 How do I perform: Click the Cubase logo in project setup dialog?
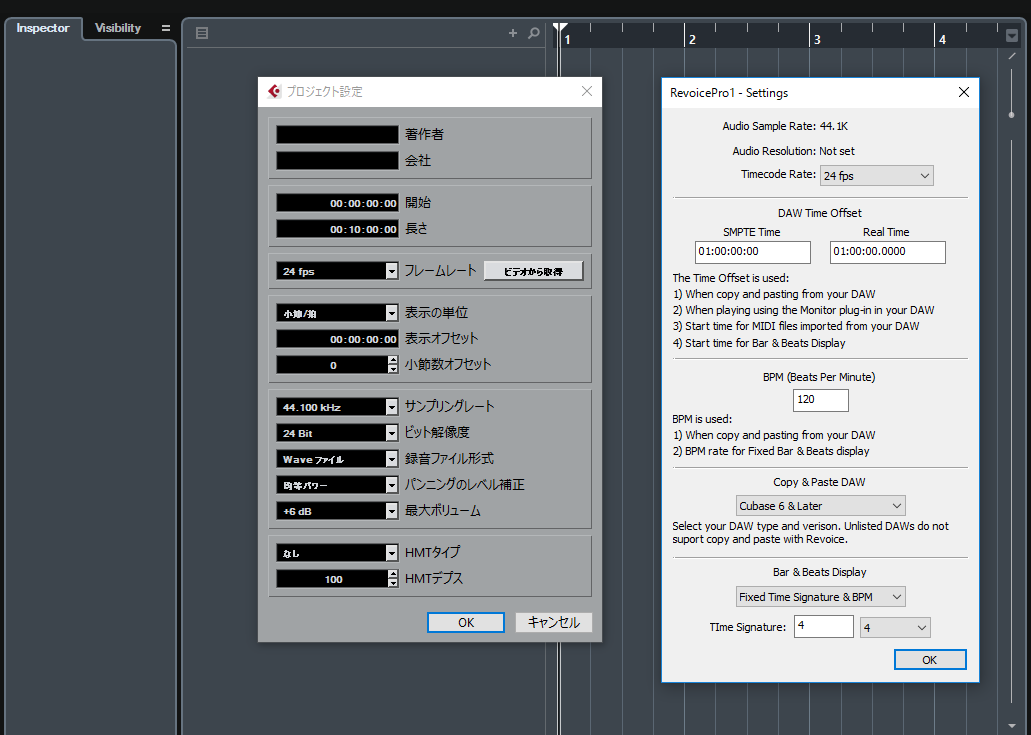point(274,91)
